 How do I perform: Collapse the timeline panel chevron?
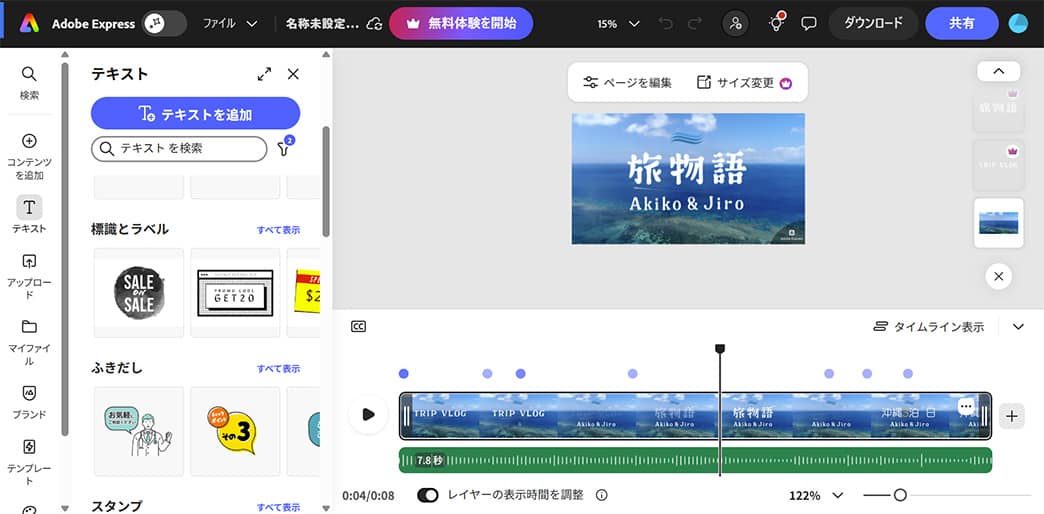(x=1018, y=327)
